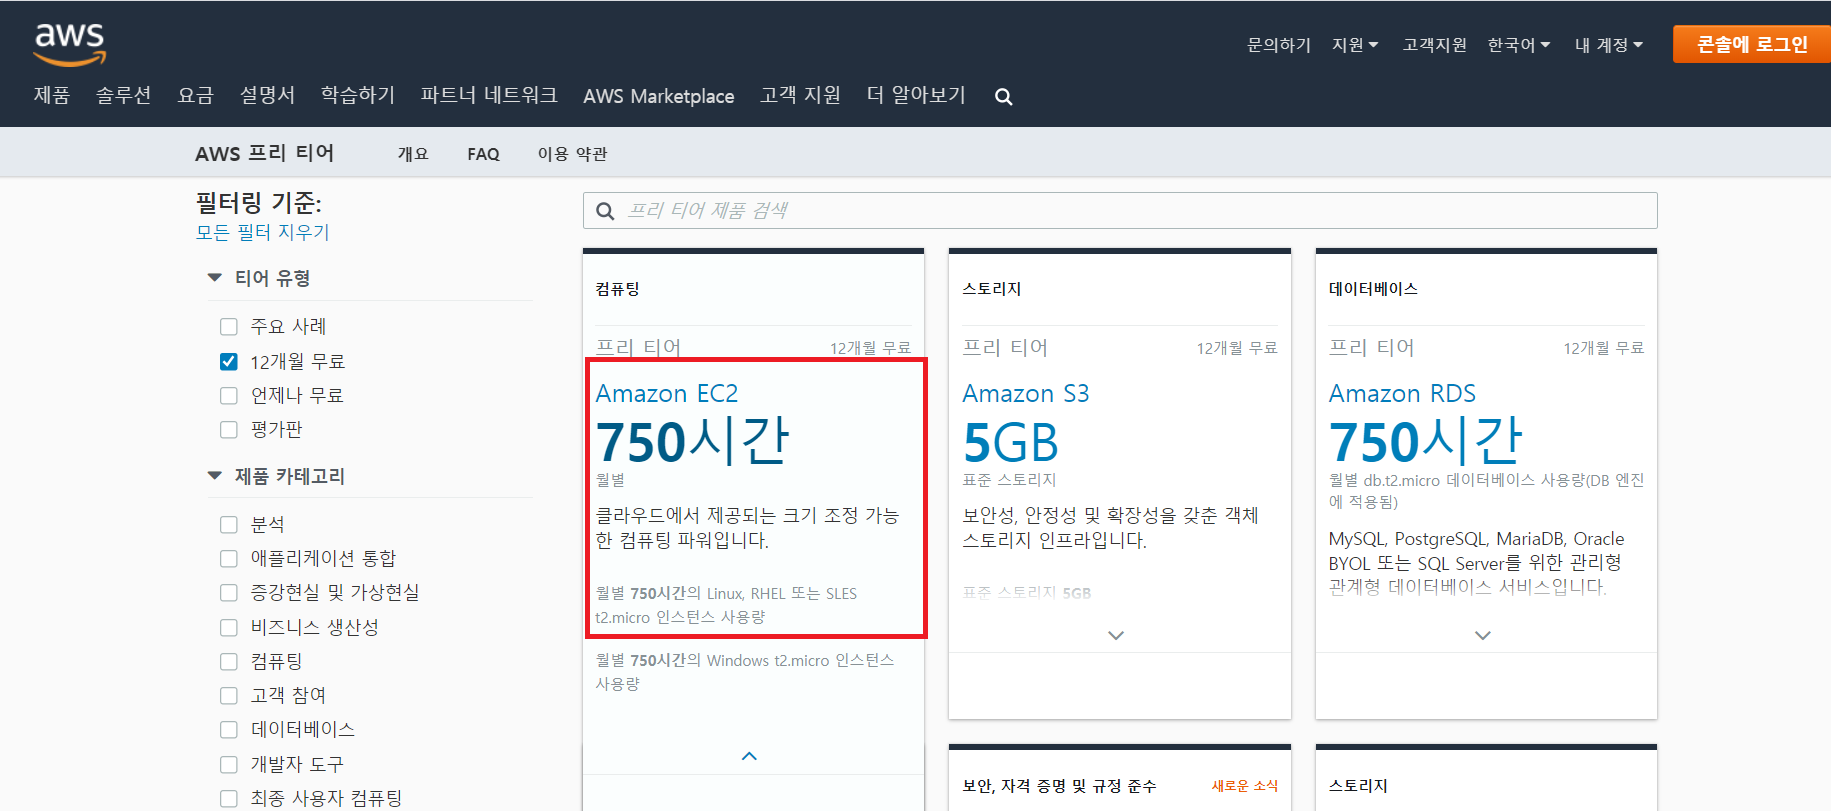Check the 비즈니스 생산성 checkbox

229,628
